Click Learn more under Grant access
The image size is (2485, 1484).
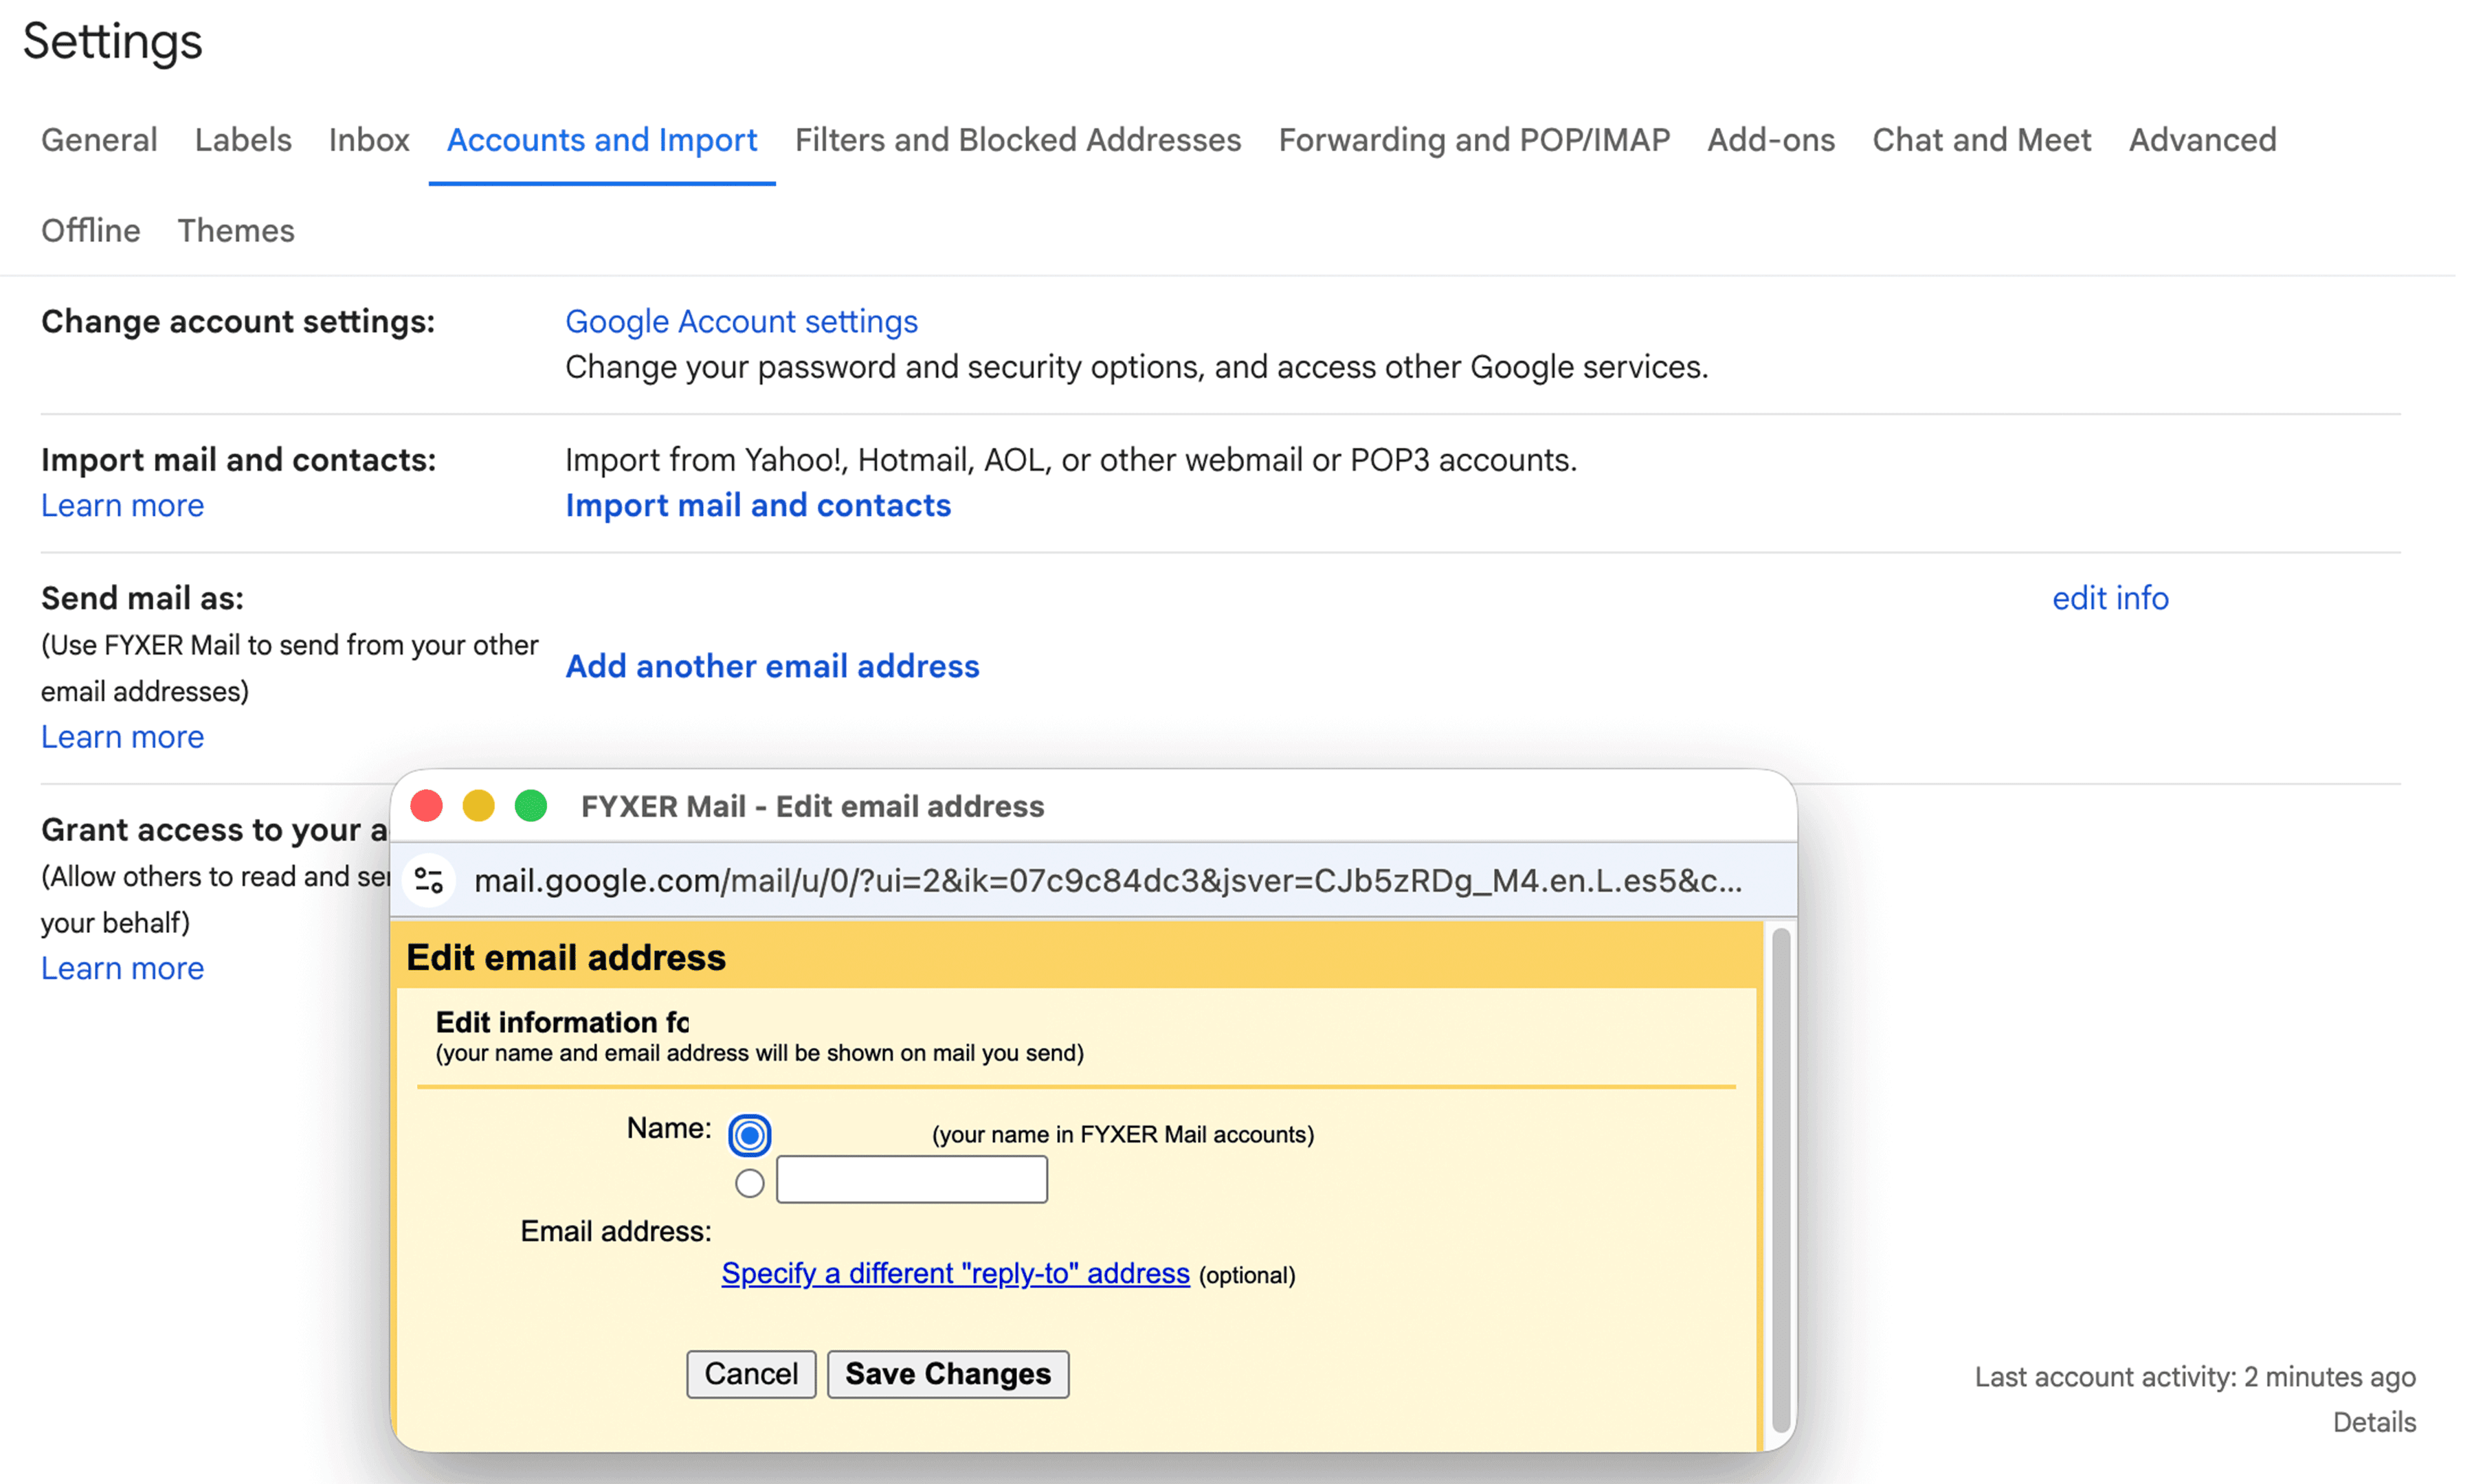pyautogui.click(x=122, y=968)
